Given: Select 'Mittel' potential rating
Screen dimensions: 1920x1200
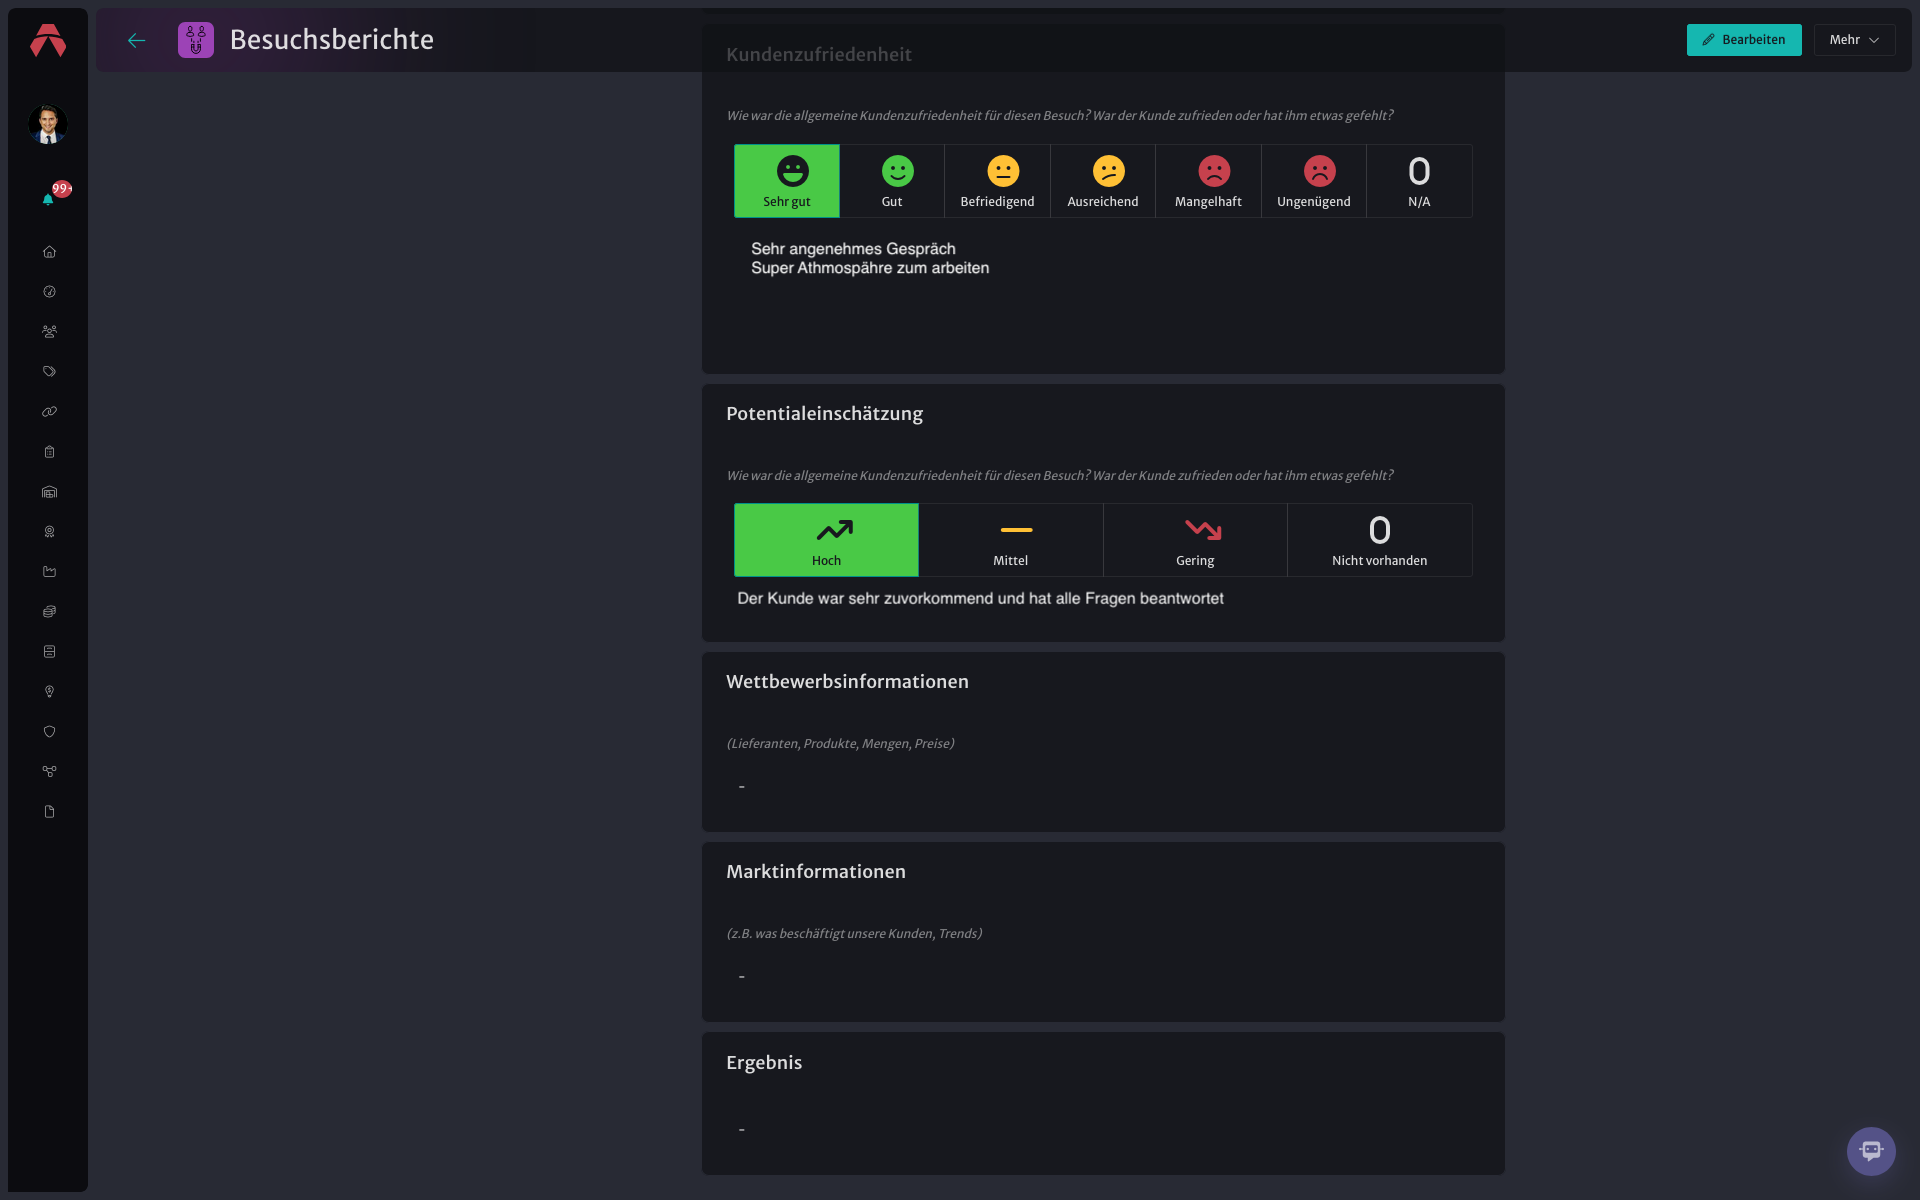Looking at the screenshot, I should coord(1010,540).
